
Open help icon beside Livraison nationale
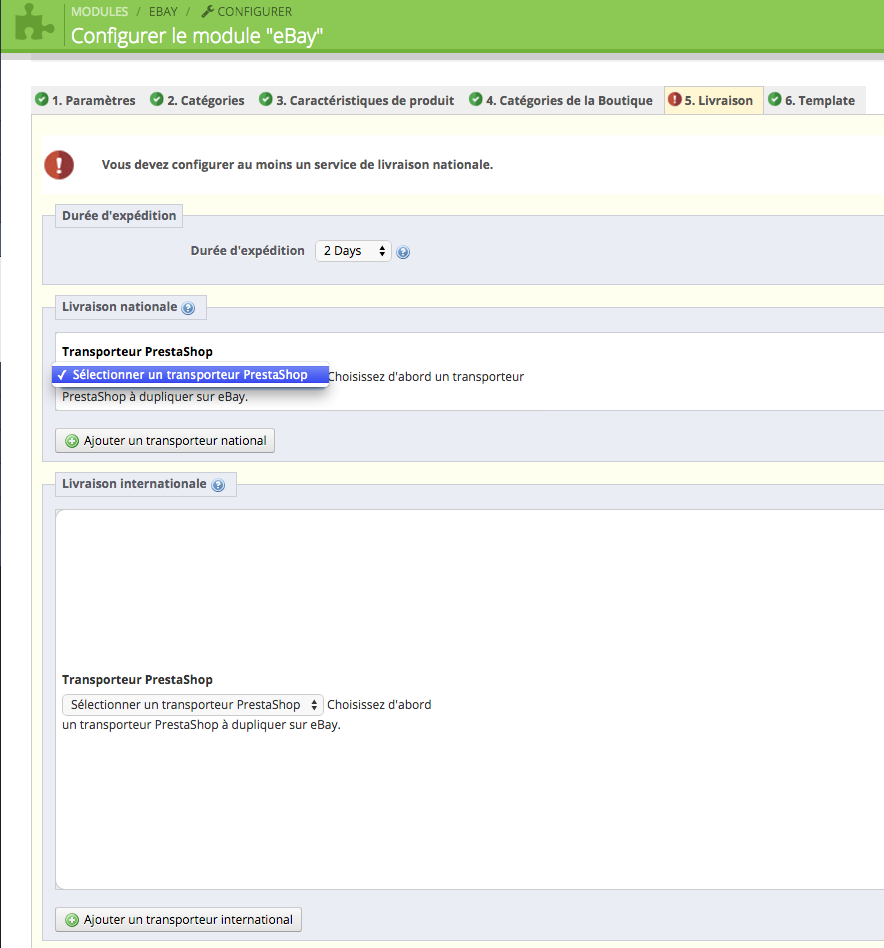pyautogui.click(x=189, y=308)
